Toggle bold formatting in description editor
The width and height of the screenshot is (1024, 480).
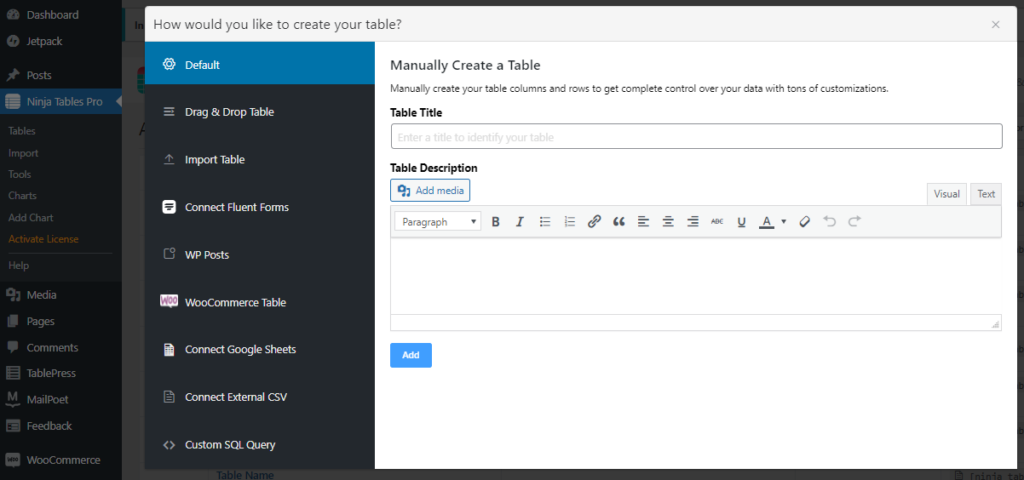coord(496,221)
